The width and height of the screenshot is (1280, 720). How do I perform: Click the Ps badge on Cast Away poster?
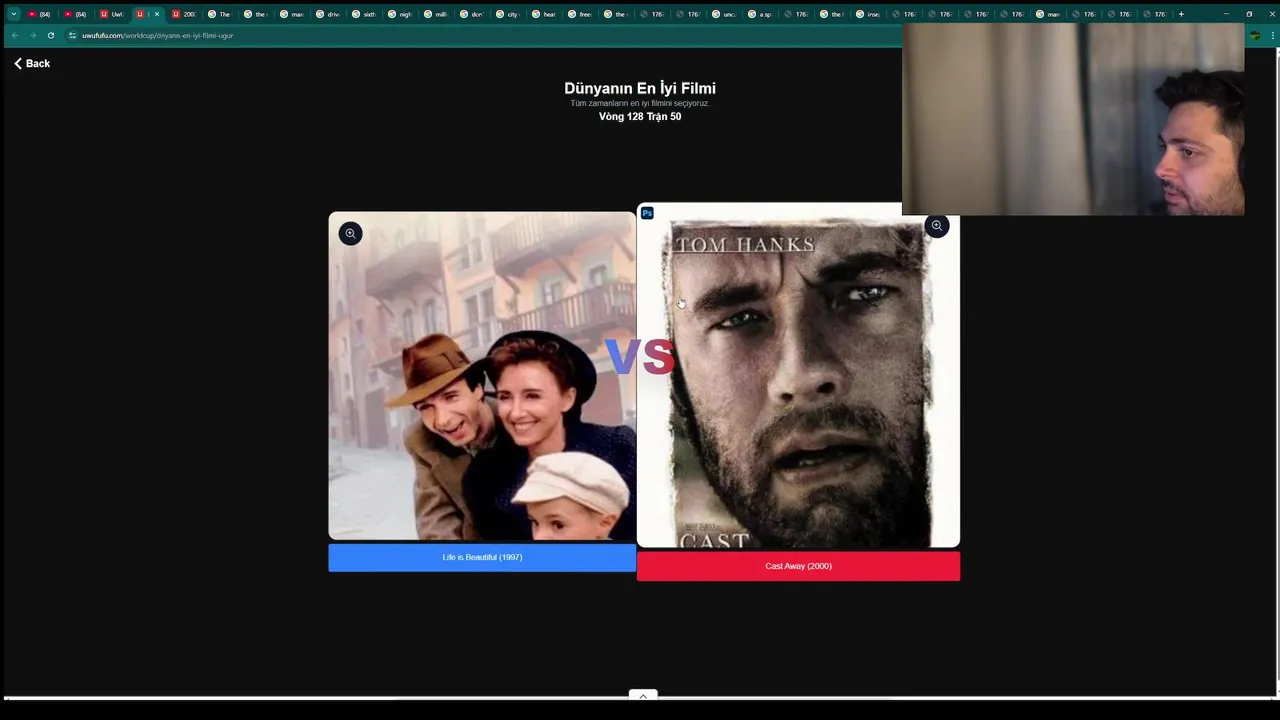(x=647, y=213)
